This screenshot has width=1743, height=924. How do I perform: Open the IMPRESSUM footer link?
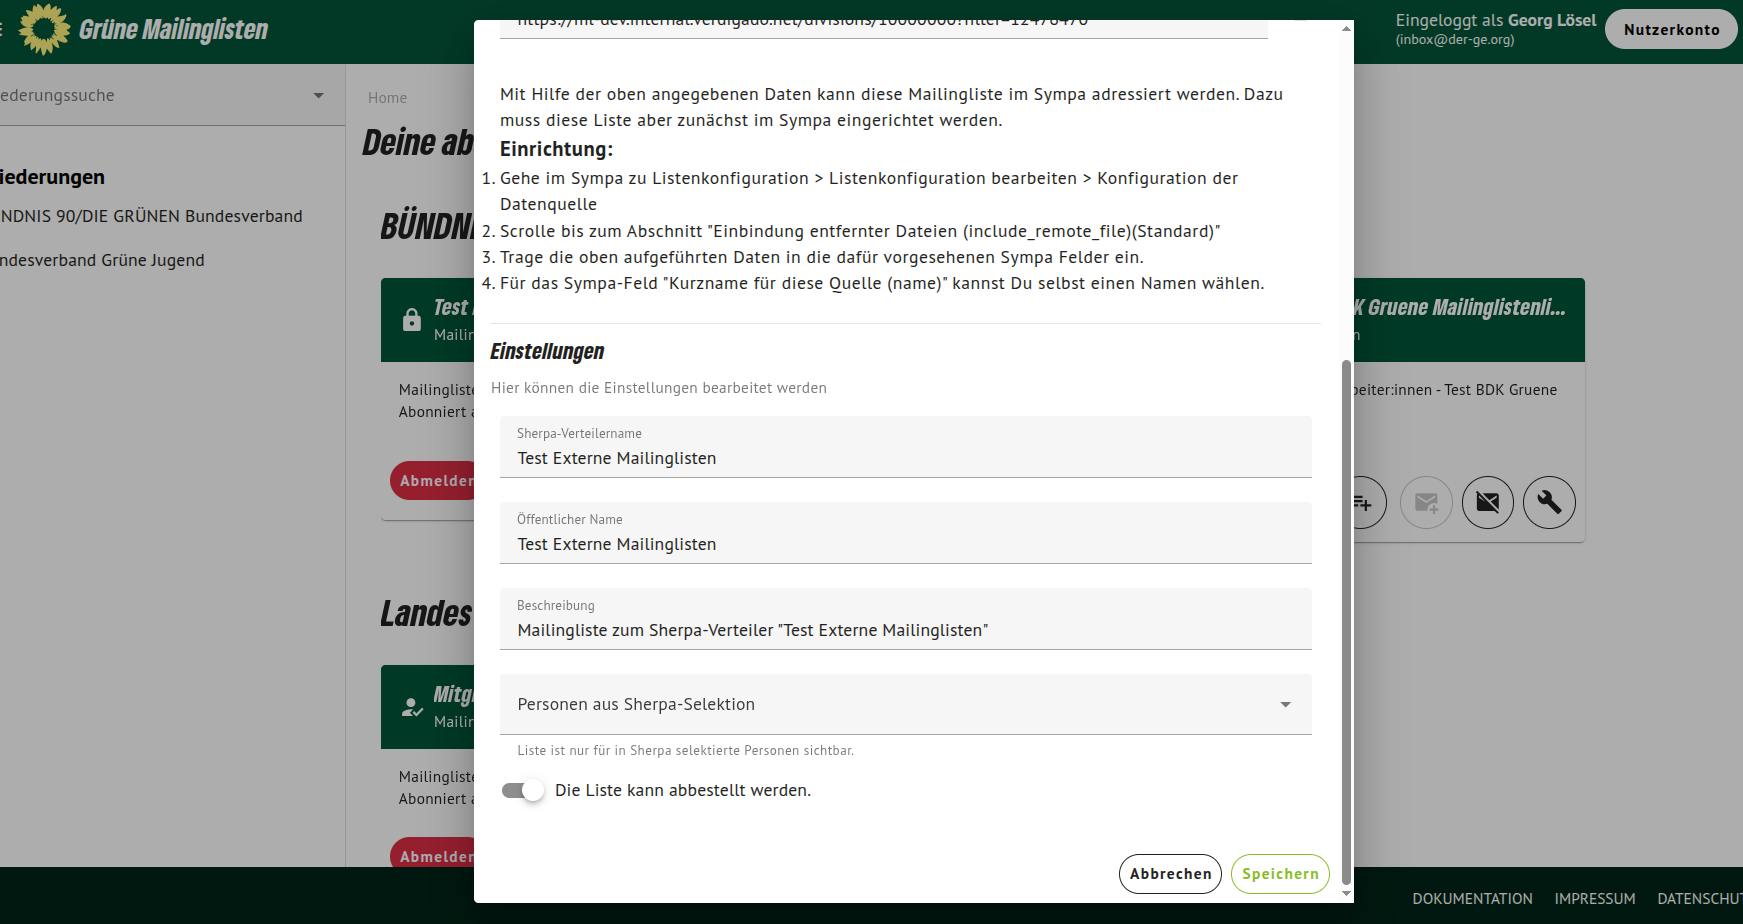click(x=1595, y=899)
